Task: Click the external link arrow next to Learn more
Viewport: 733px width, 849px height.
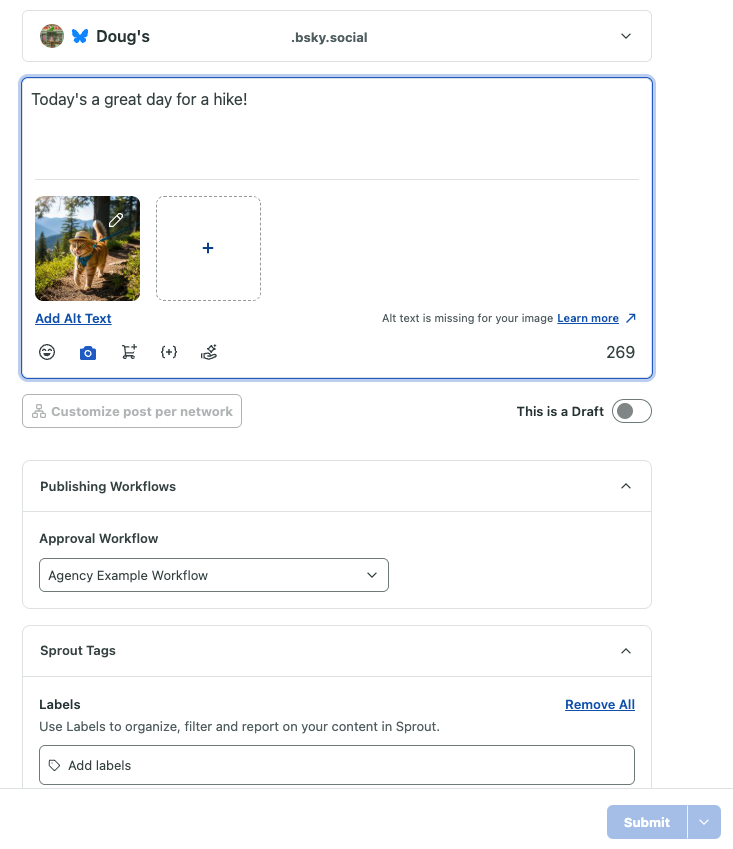Action: pyautogui.click(x=627, y=318)
